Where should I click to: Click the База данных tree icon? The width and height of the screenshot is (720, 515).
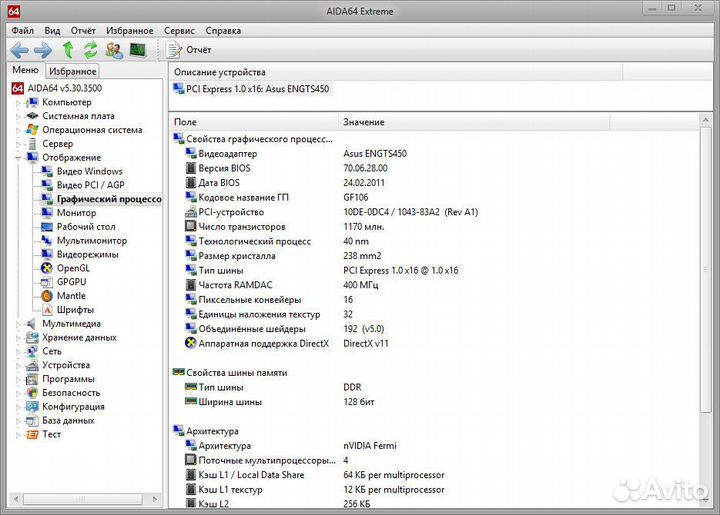(x=32, y=420)
